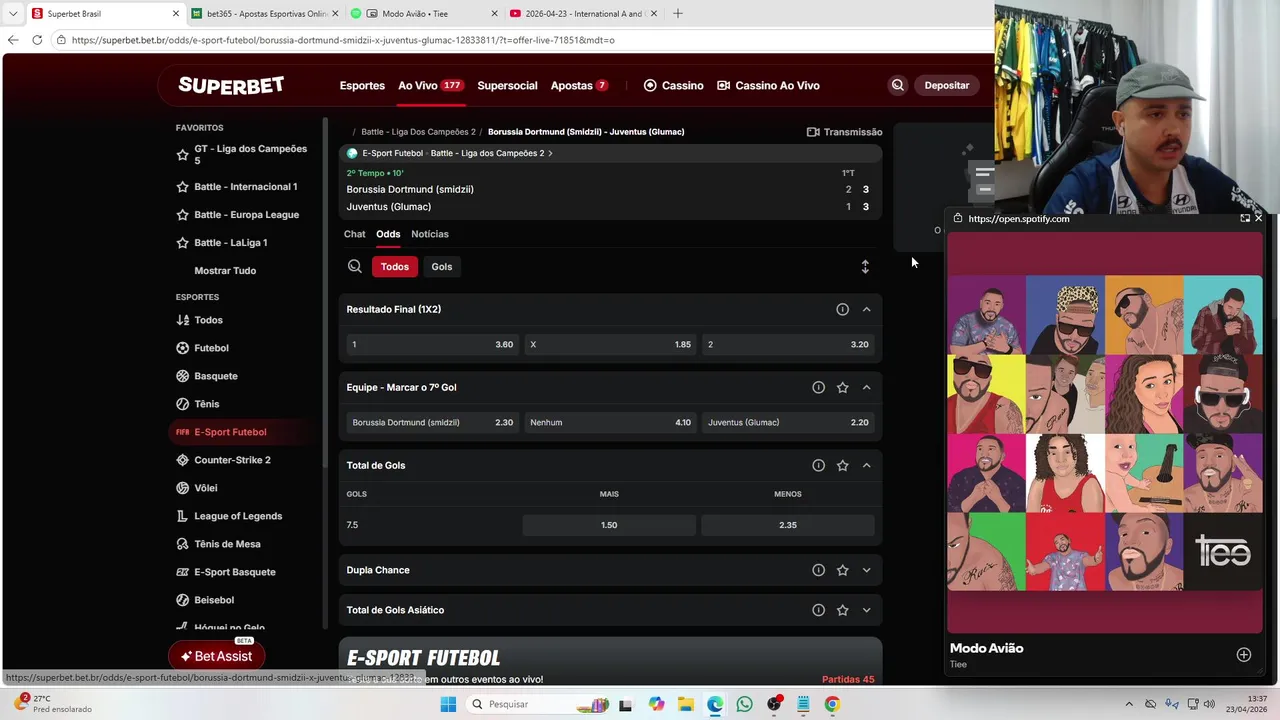Show hidden system tray icons
Screen dimensions: 1280x720
pos(1129,704)
